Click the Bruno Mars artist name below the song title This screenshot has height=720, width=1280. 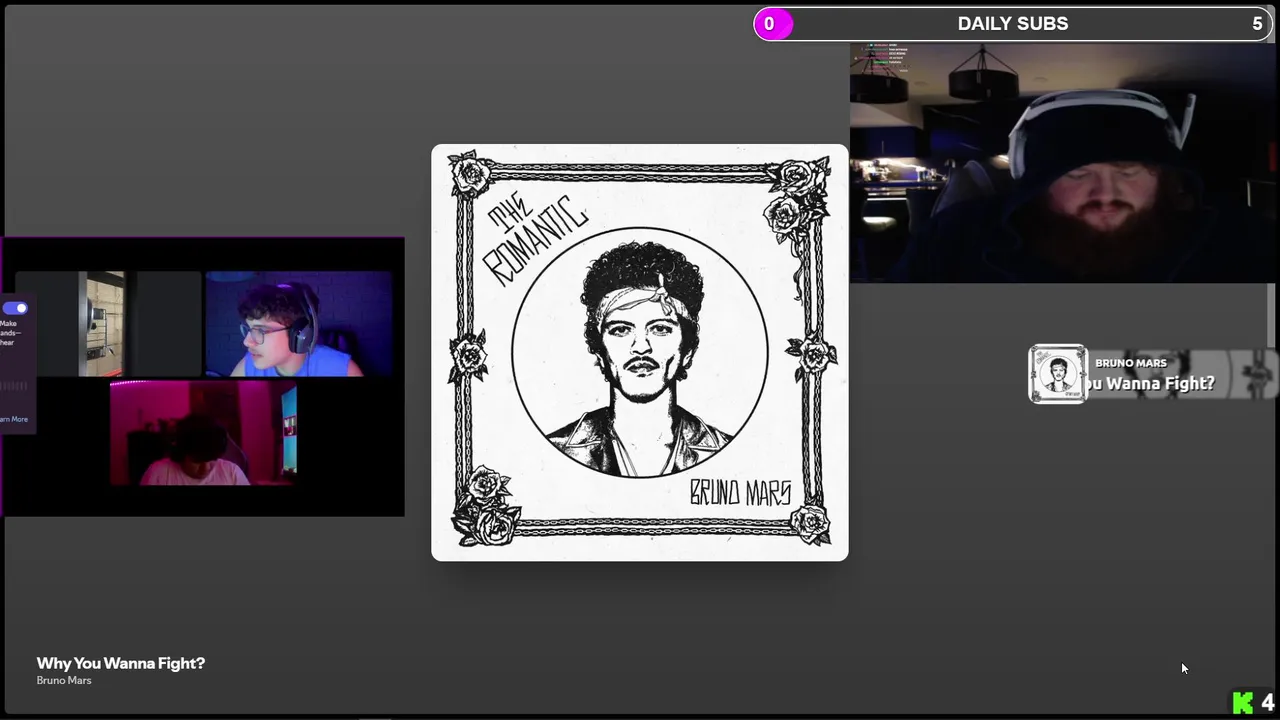click(x=64, y=680)
